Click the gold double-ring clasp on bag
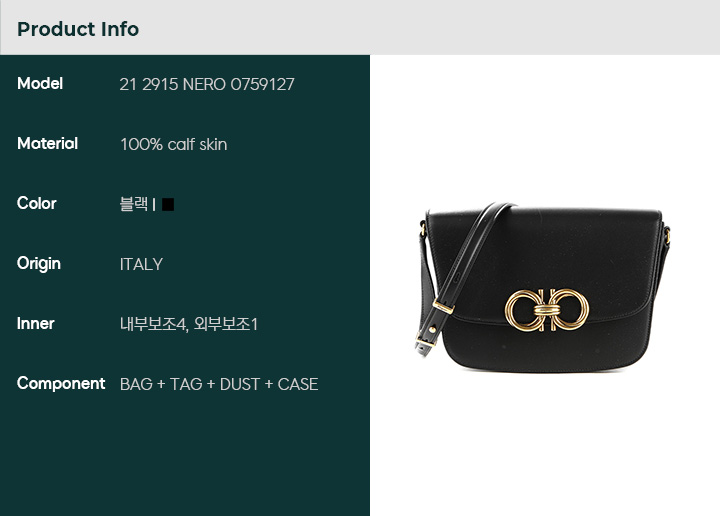720x516 pixels. coord(547,310)
